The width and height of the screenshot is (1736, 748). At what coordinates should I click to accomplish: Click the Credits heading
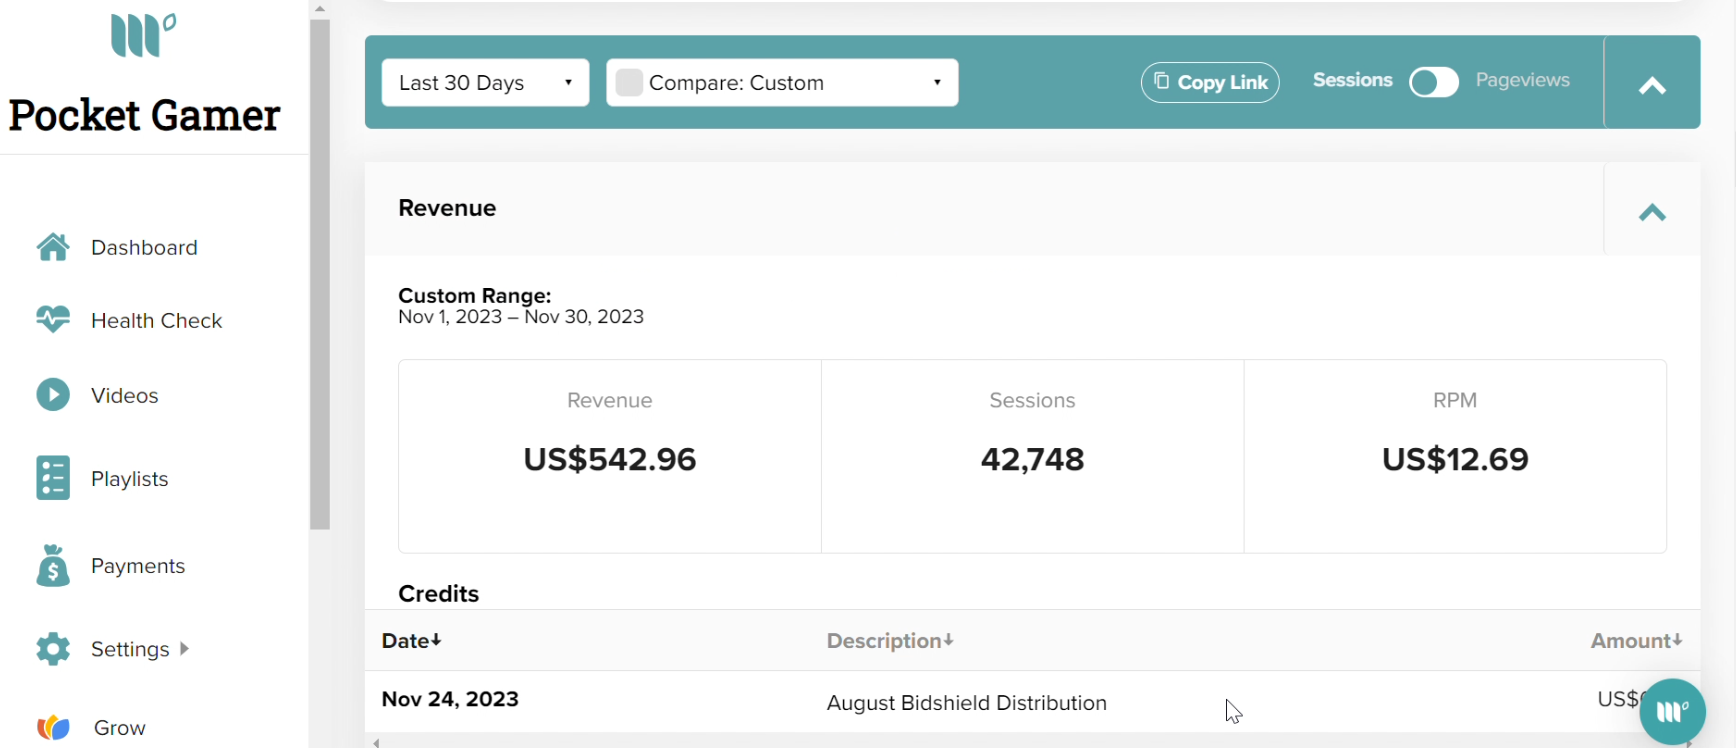[x=438, y=594]
